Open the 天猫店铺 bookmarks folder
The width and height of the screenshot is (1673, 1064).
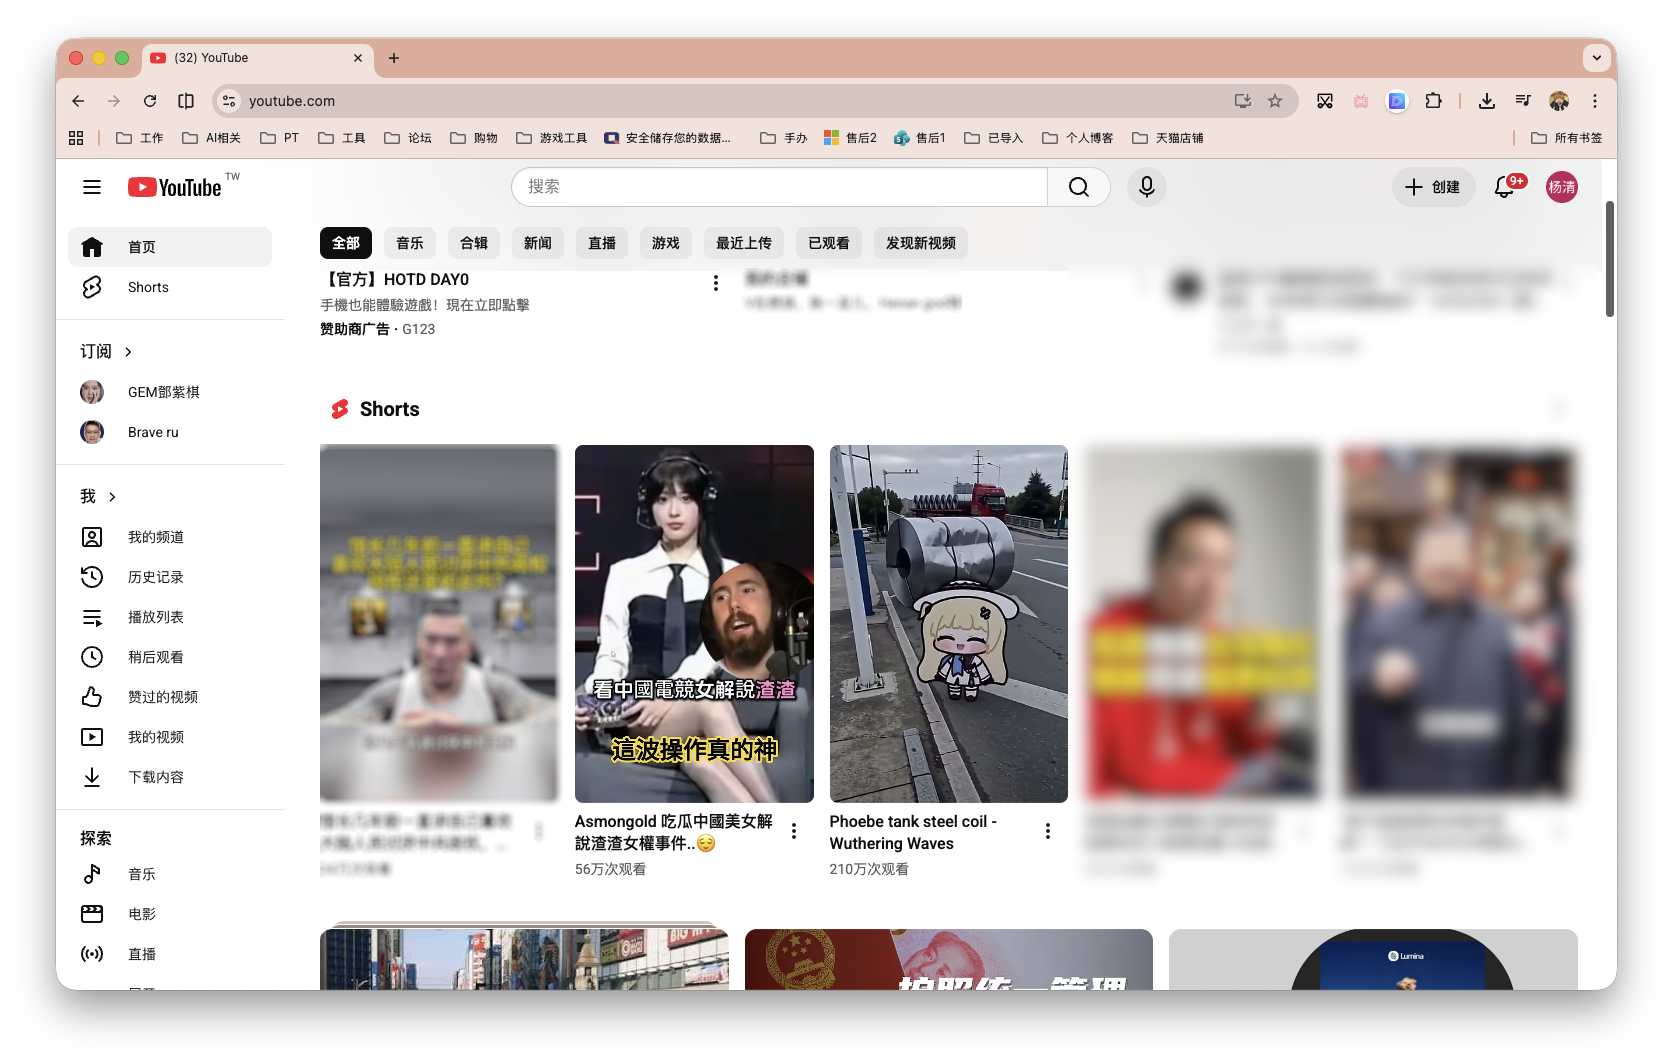tap(1168, 138)
